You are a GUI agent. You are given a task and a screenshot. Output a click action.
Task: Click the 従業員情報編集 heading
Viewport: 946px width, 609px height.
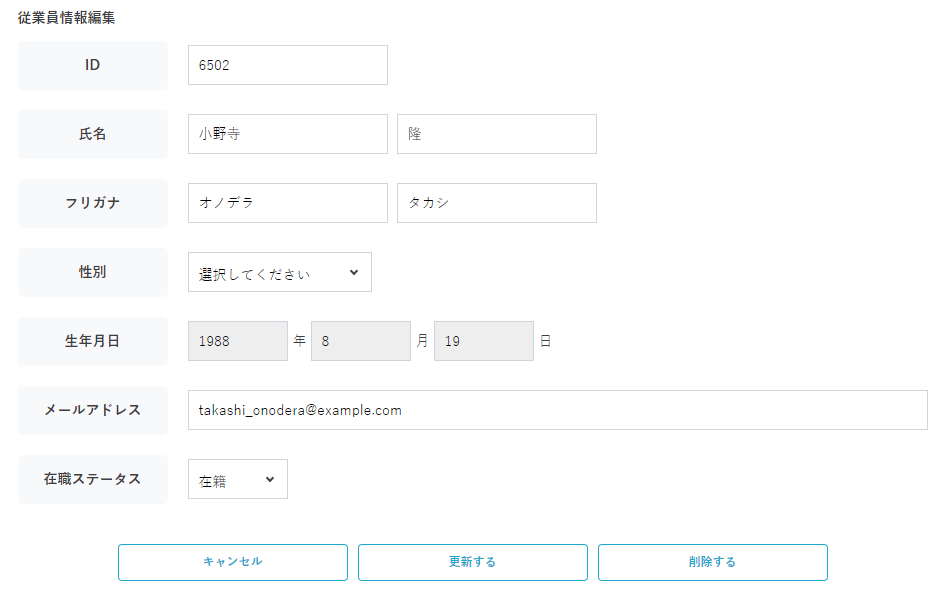[67, 18]
